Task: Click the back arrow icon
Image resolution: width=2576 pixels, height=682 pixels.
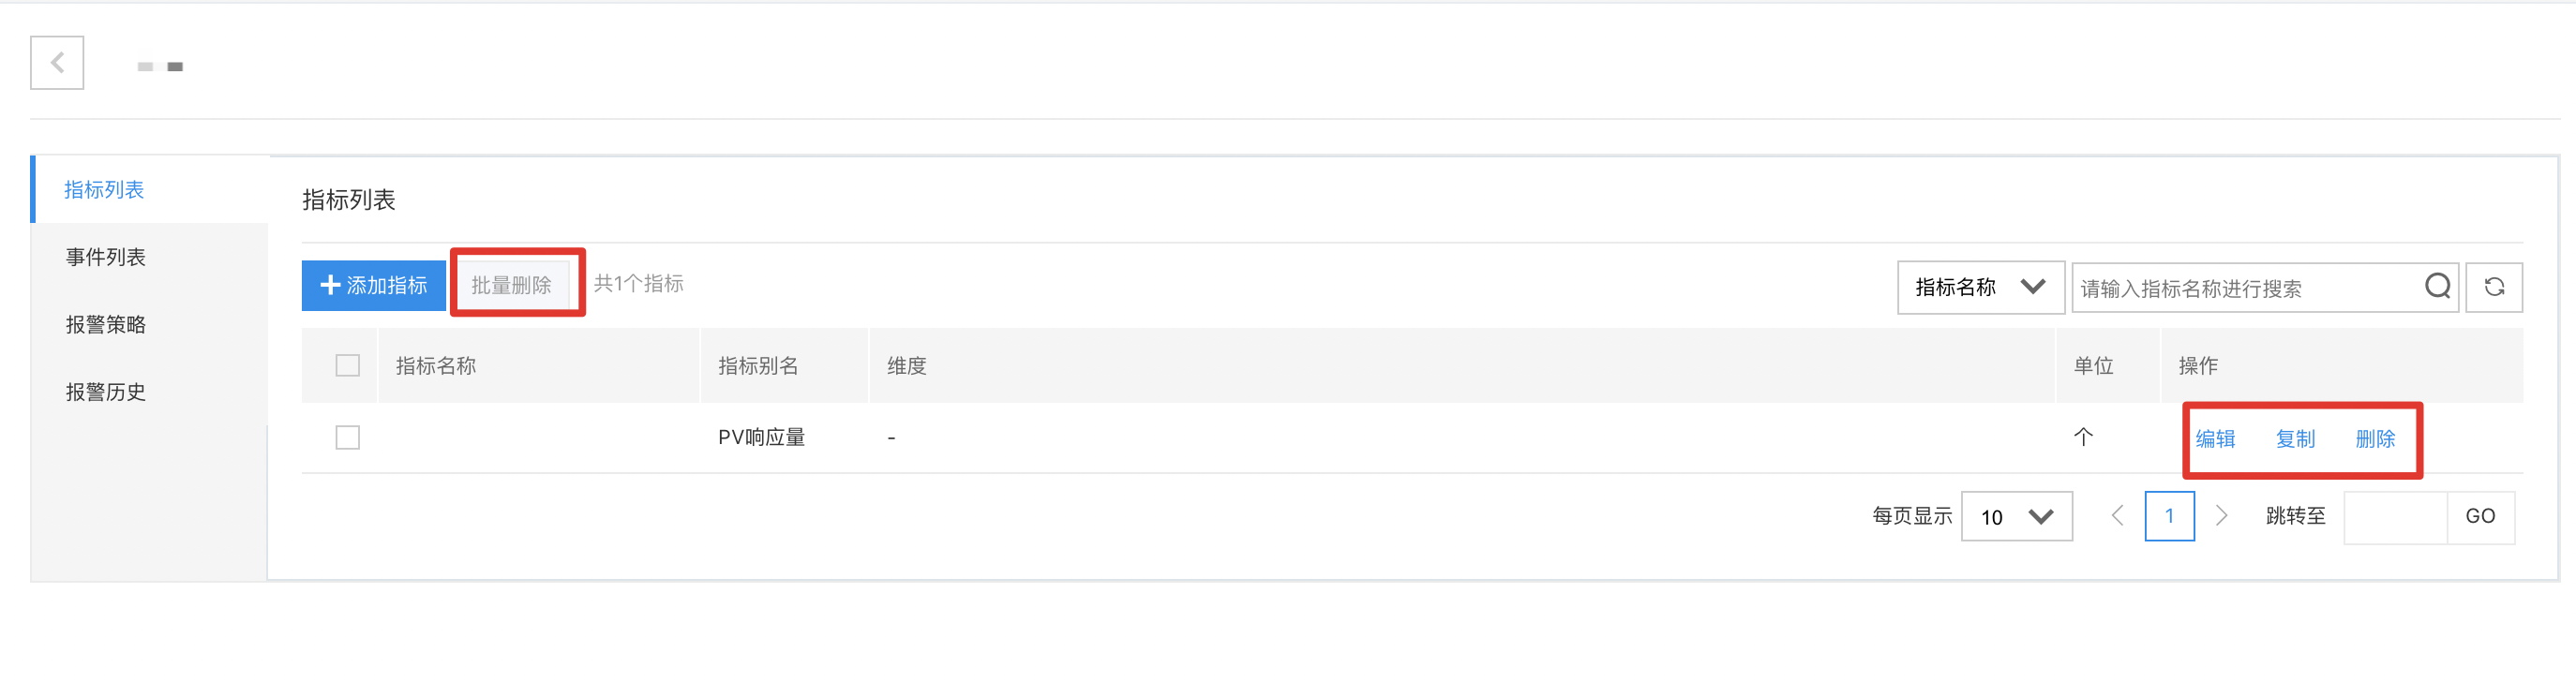Action: 57,63
